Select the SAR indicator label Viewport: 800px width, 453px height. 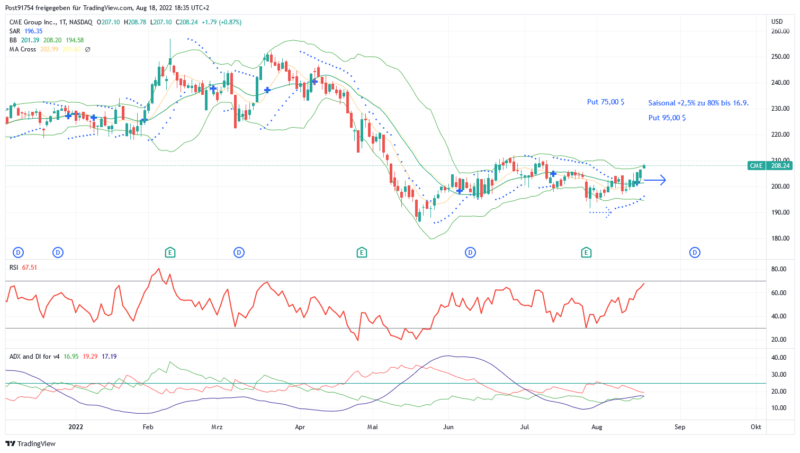pos(14,30)
